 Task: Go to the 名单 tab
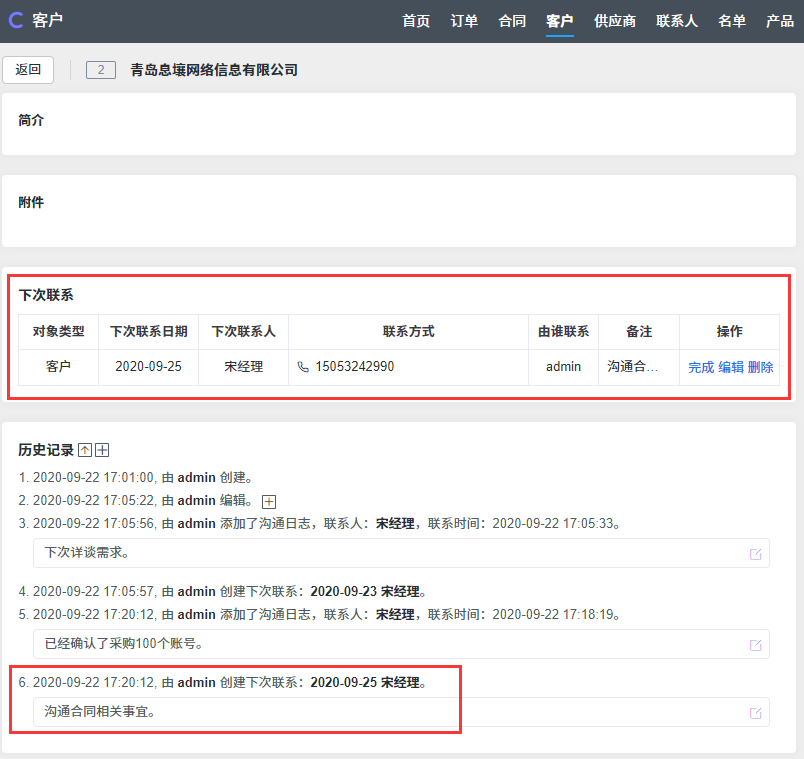[732, 21]
